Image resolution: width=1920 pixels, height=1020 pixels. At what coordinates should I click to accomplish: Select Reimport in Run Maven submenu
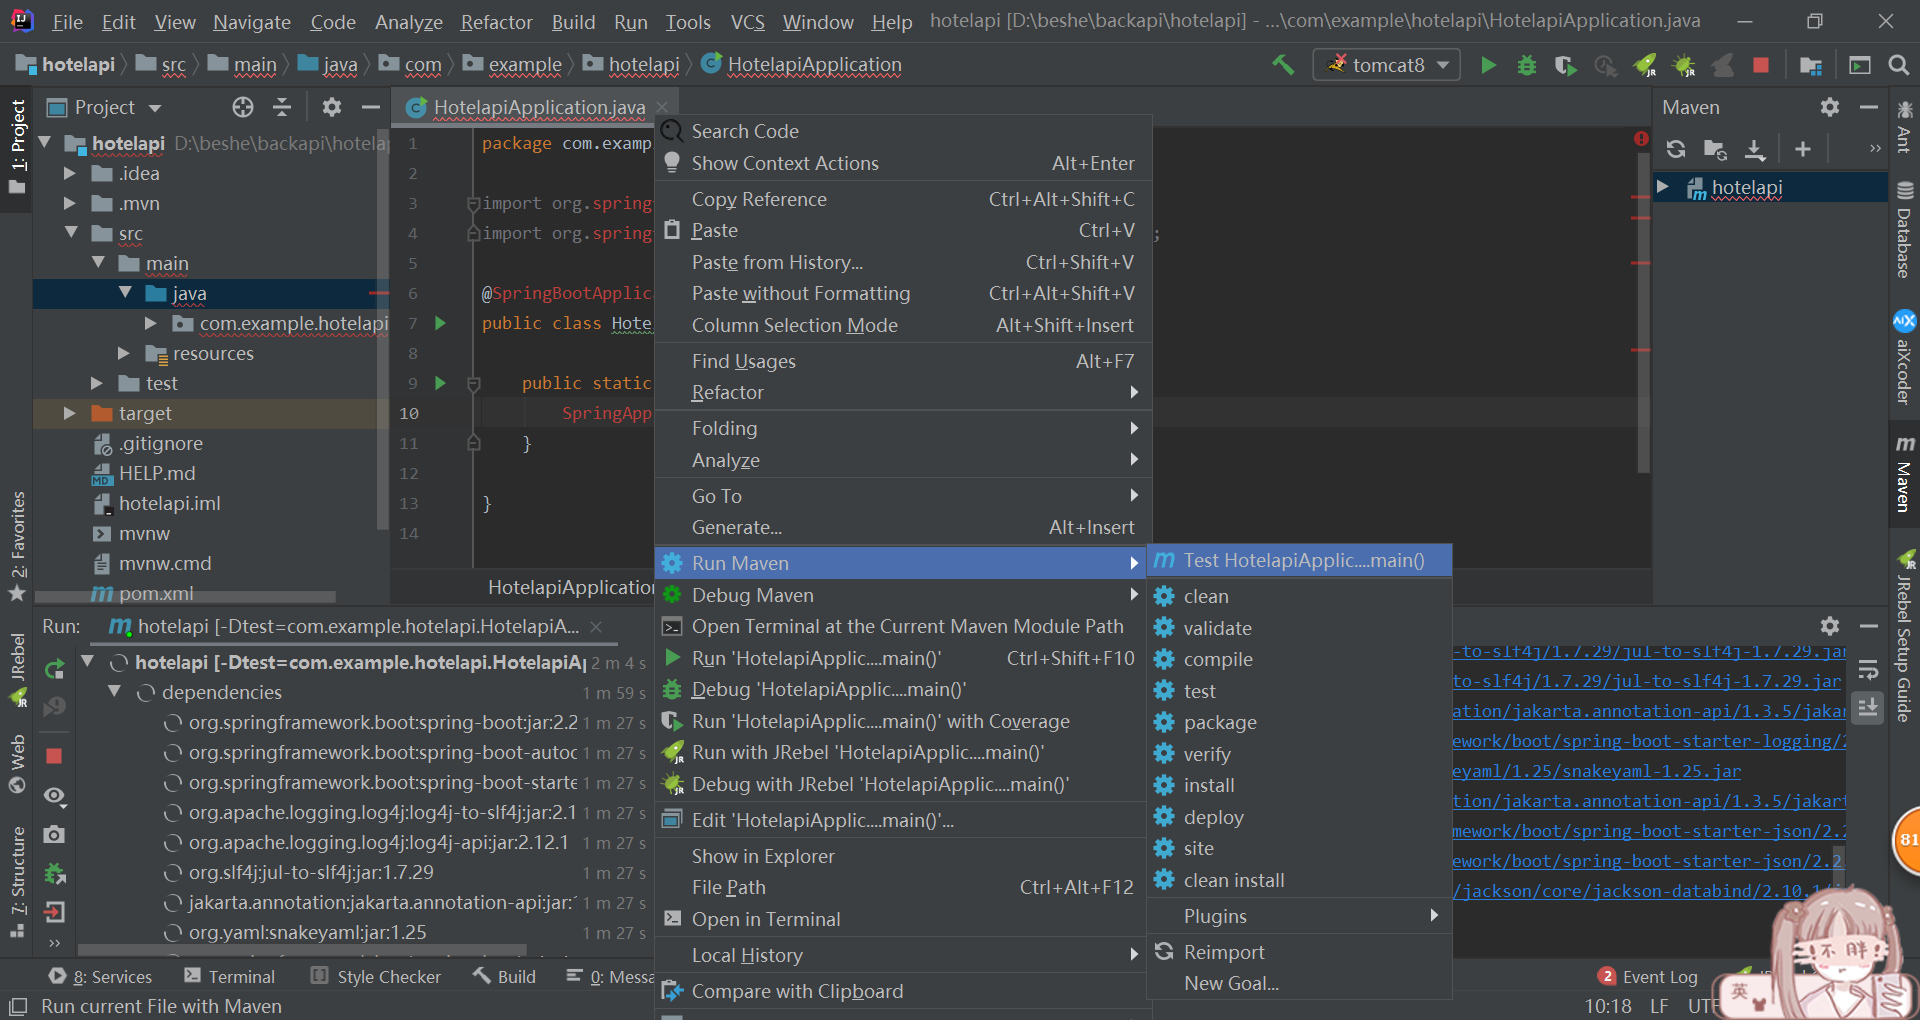(x=1298, y=952)
